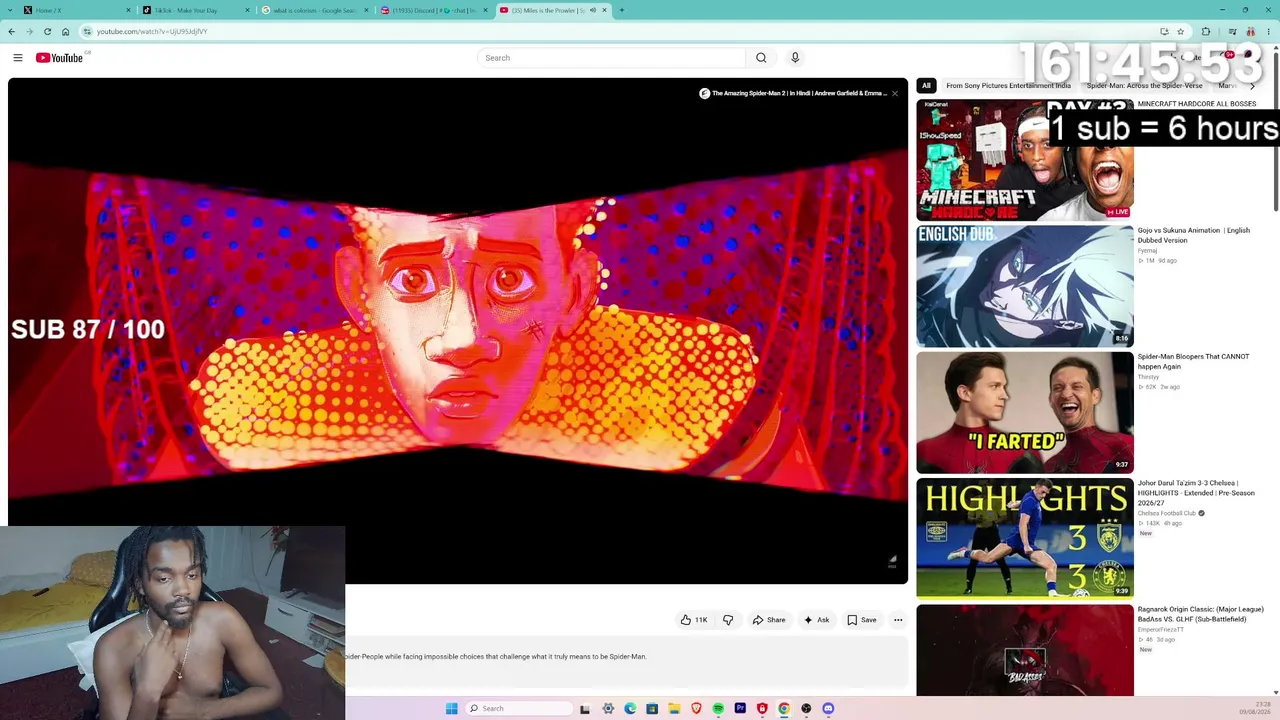Like the video with 11K likes
This screenshot has height=720, width=1280.
point(694,620)
